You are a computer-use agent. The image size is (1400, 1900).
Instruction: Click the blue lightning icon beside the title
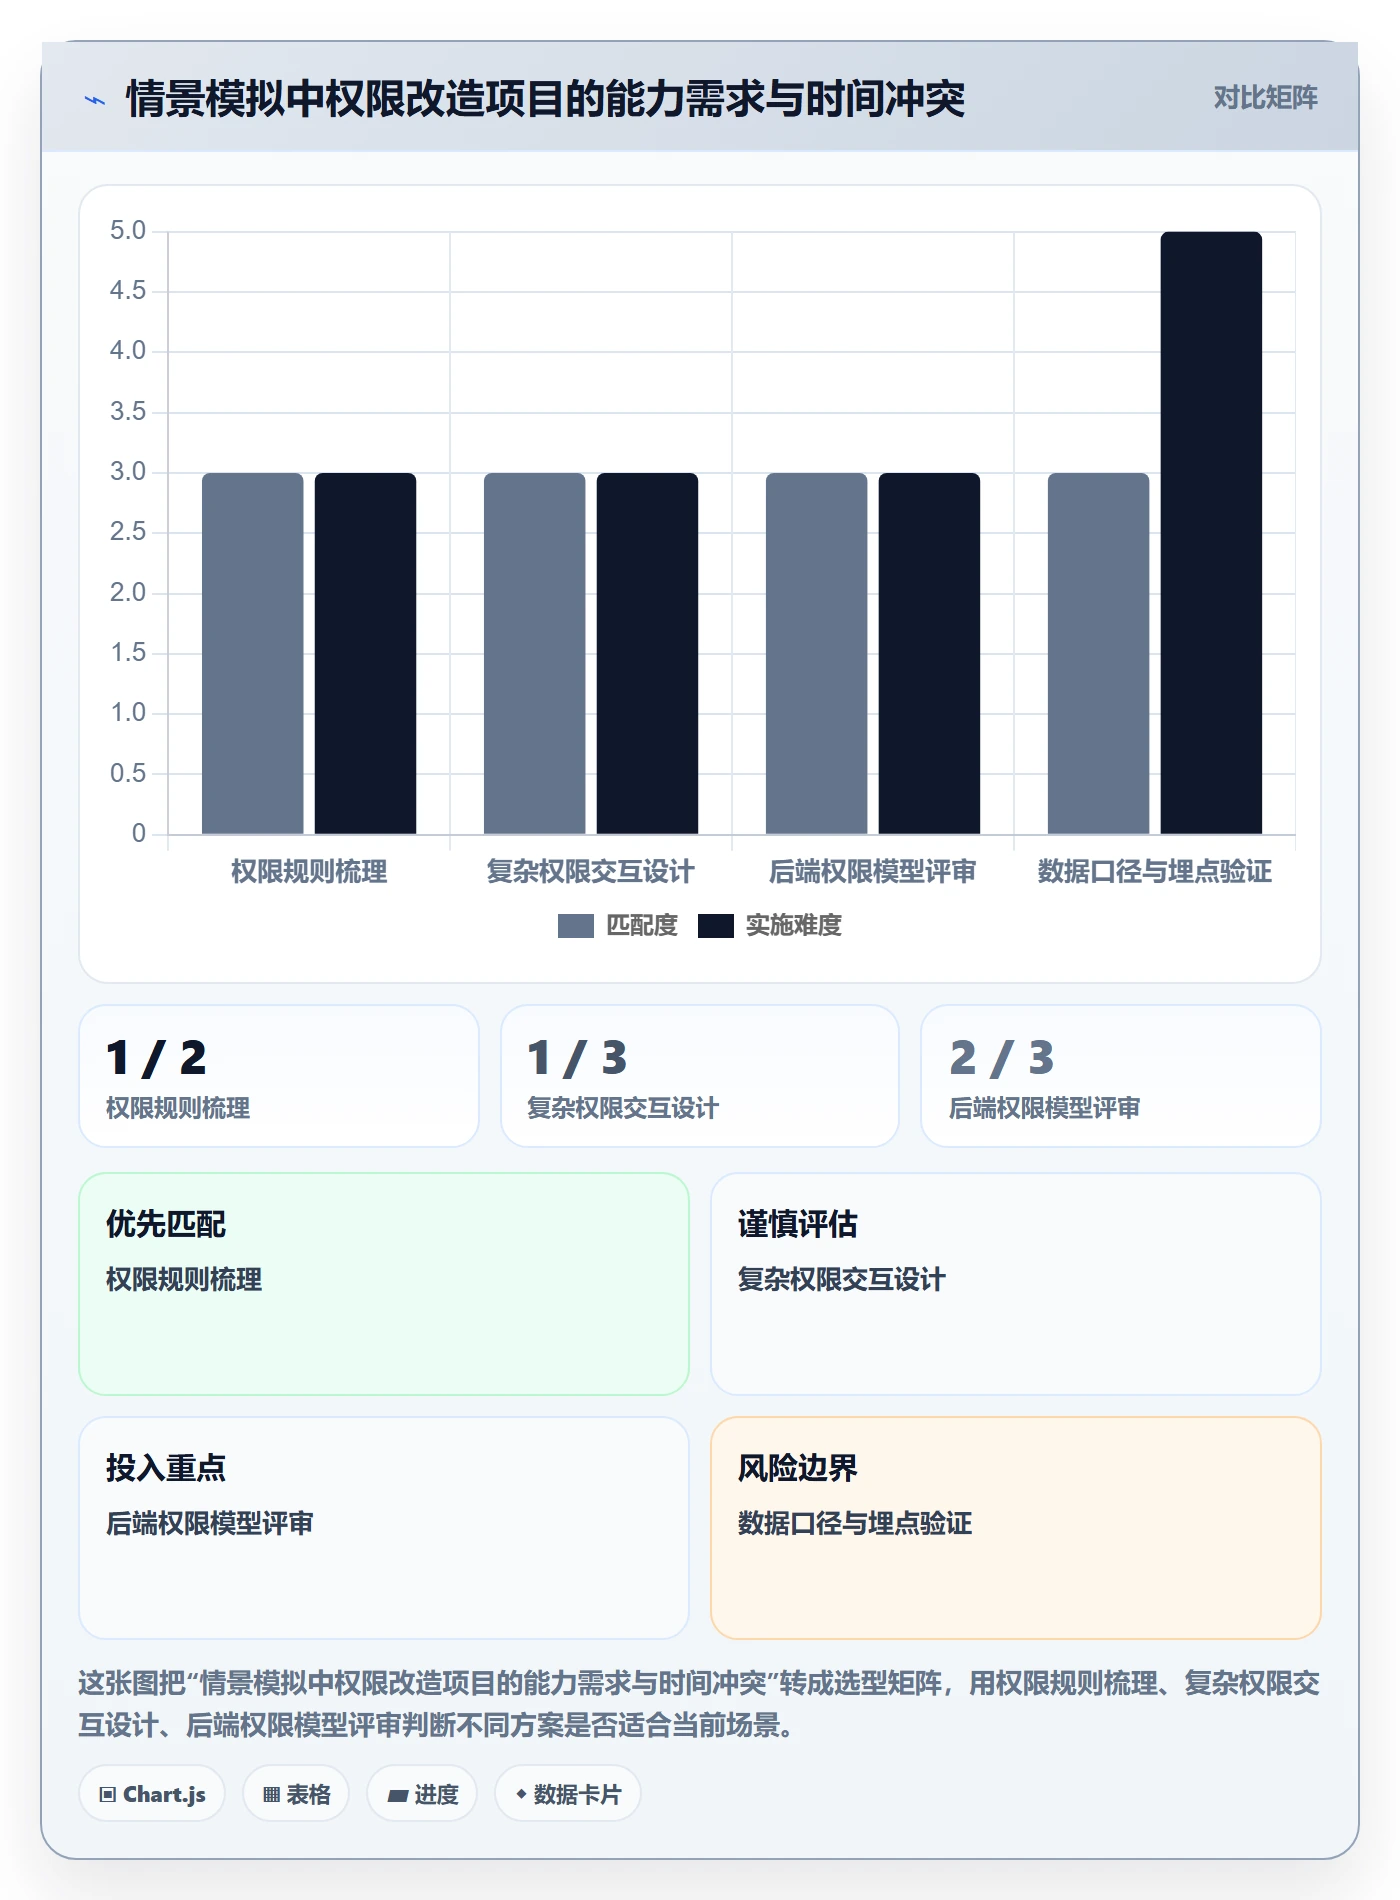click(x=95, y=100)
